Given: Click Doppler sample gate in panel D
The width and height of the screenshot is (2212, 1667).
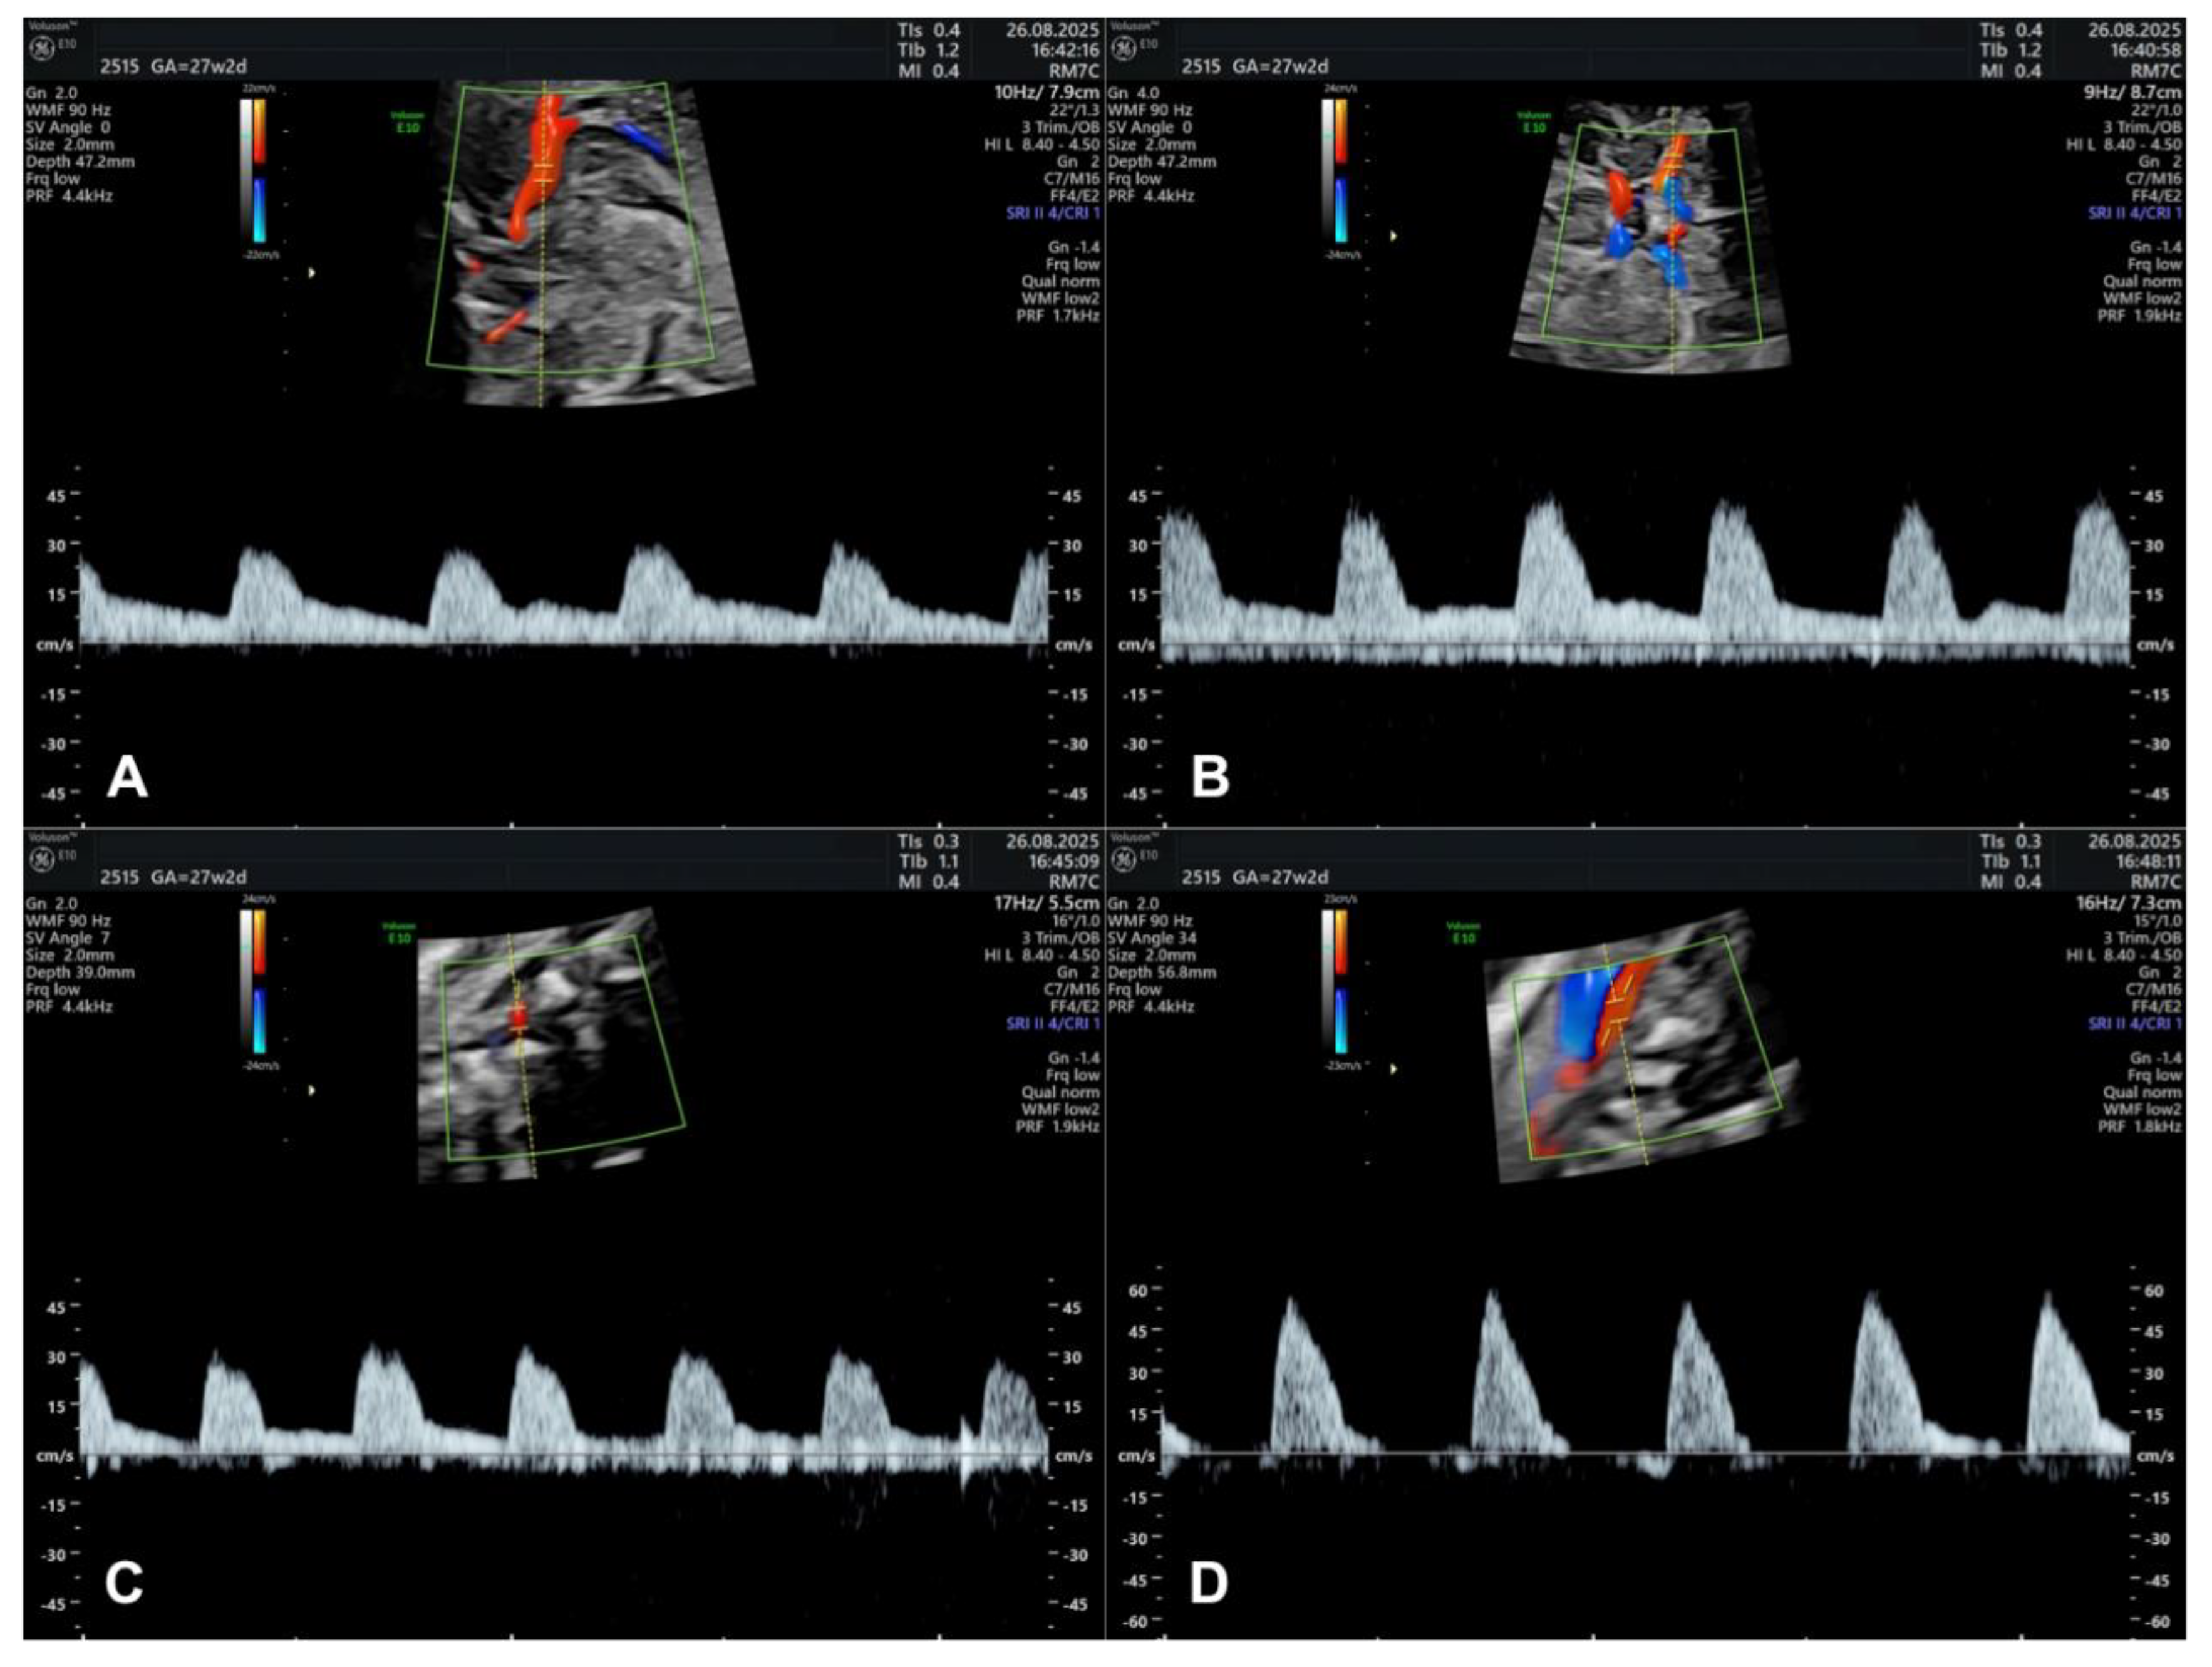Looking at the screenshot, I should (1617, 1012).
